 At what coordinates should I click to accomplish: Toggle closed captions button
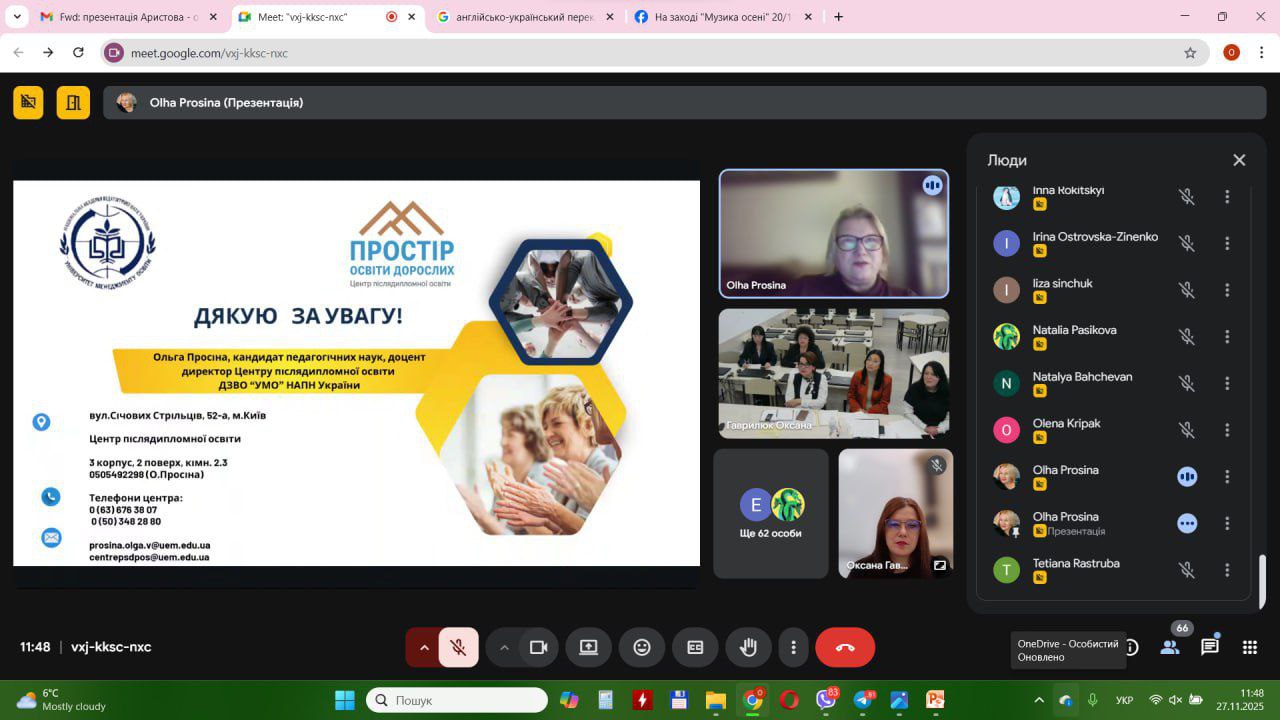pyautogui.click(x=695, y=647)
